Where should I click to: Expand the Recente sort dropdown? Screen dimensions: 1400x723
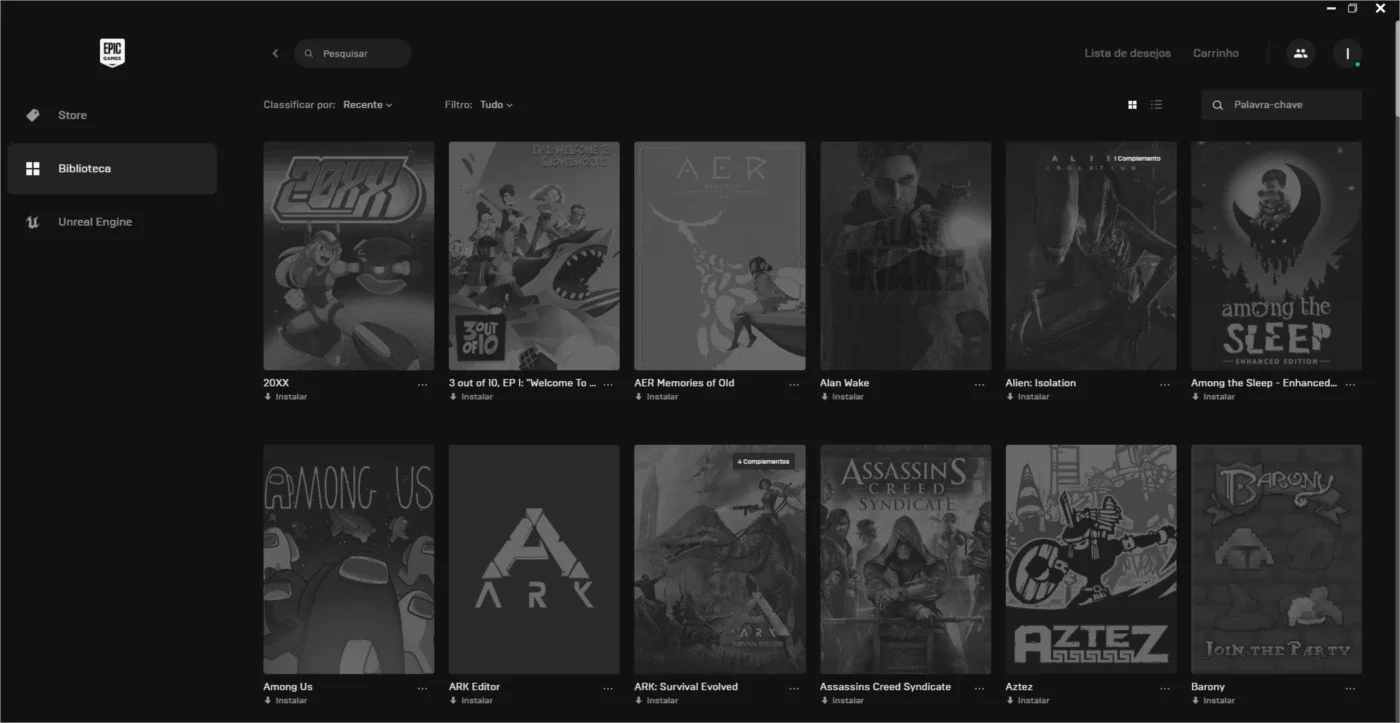[368, 104]
